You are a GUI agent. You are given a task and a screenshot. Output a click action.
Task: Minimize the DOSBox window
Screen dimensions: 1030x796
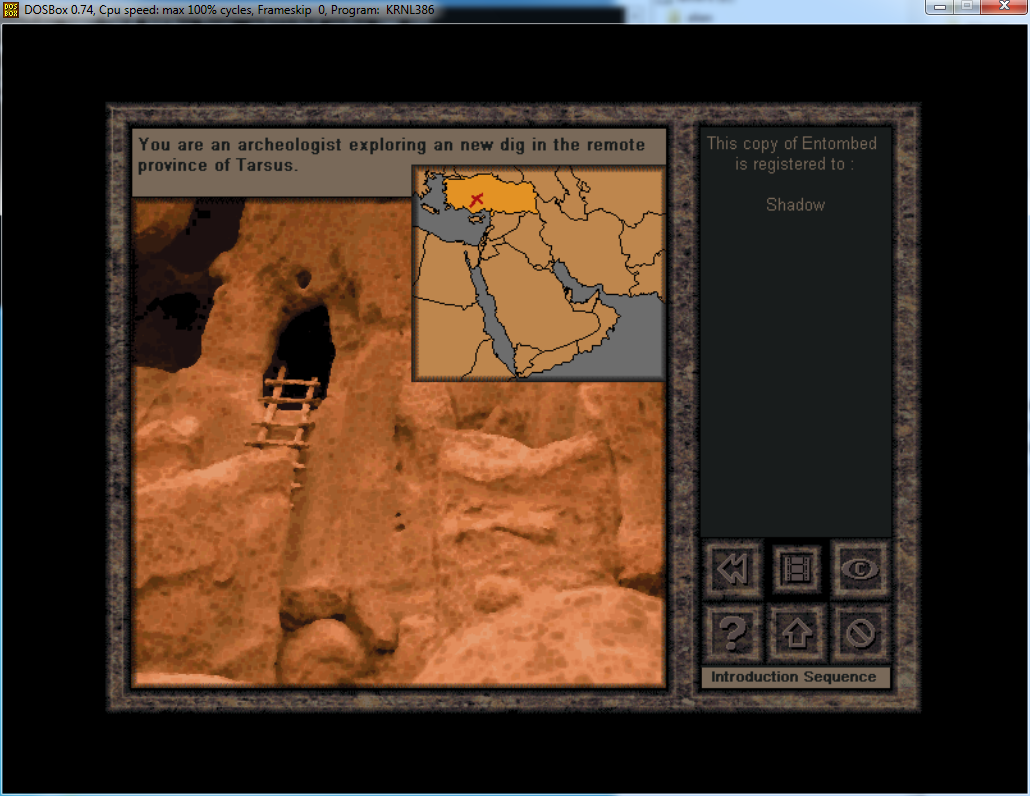pos(940,7)
